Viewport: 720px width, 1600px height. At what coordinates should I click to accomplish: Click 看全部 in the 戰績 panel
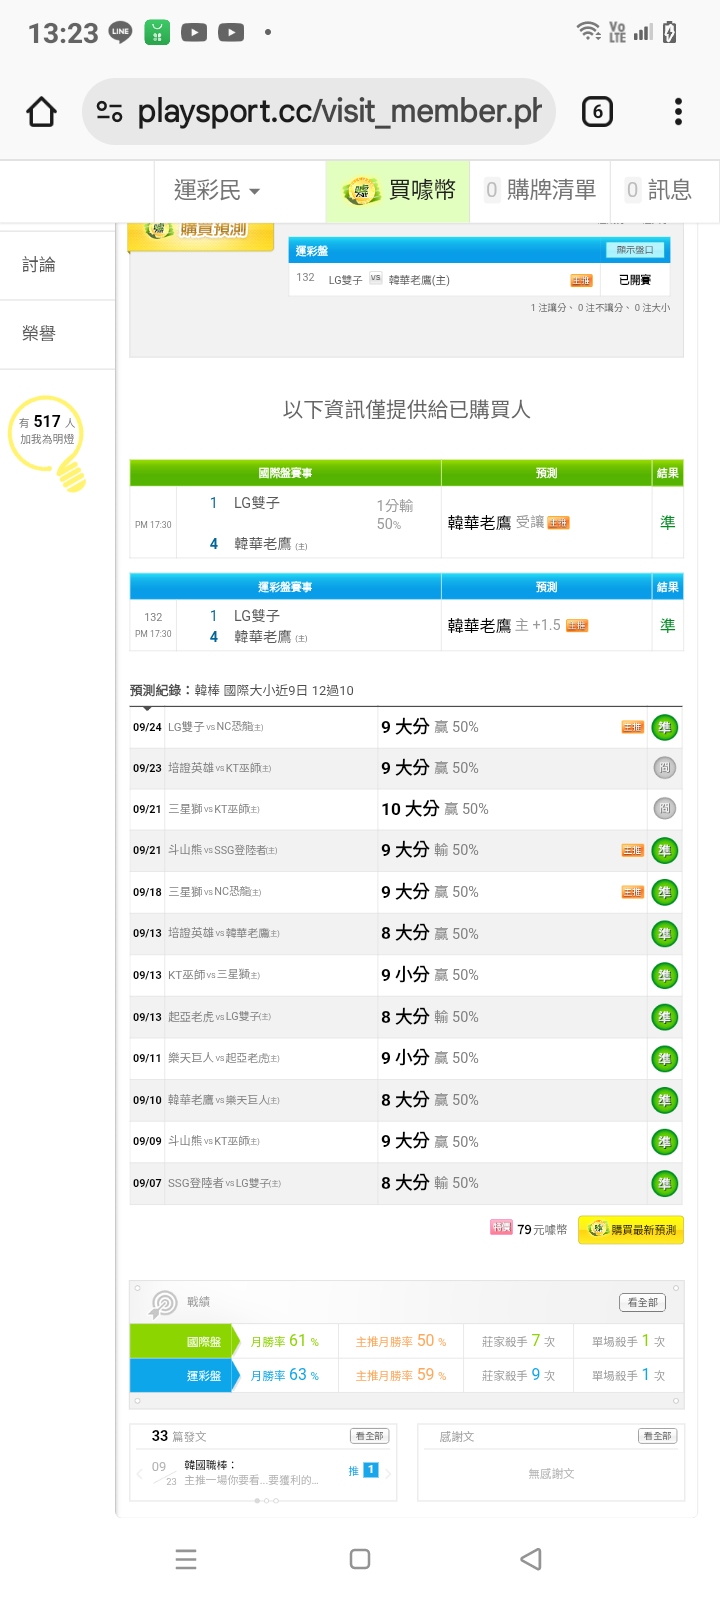pyautogui.click(x=642, y=1302)
